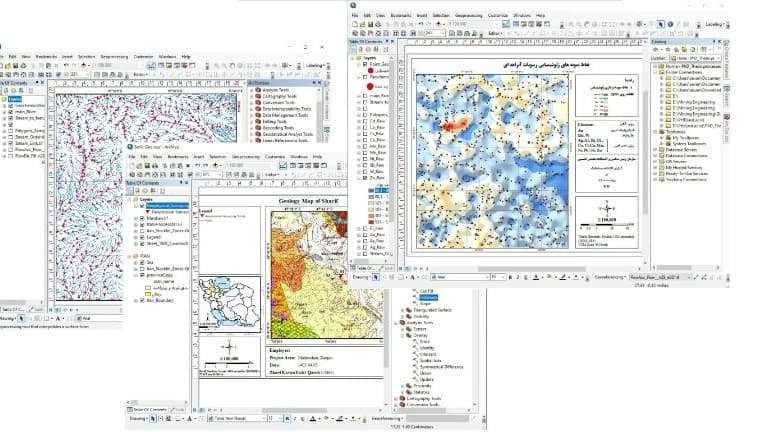Click dark red class swatch under Zn_Raw

(372, 222)
